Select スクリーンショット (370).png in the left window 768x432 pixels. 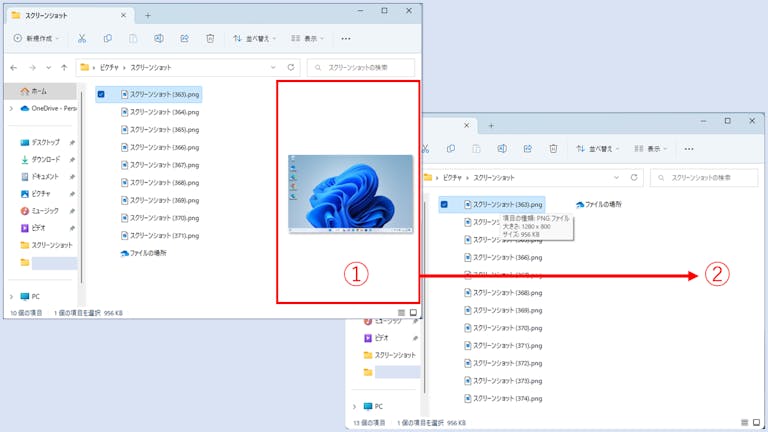coord(160,218)
